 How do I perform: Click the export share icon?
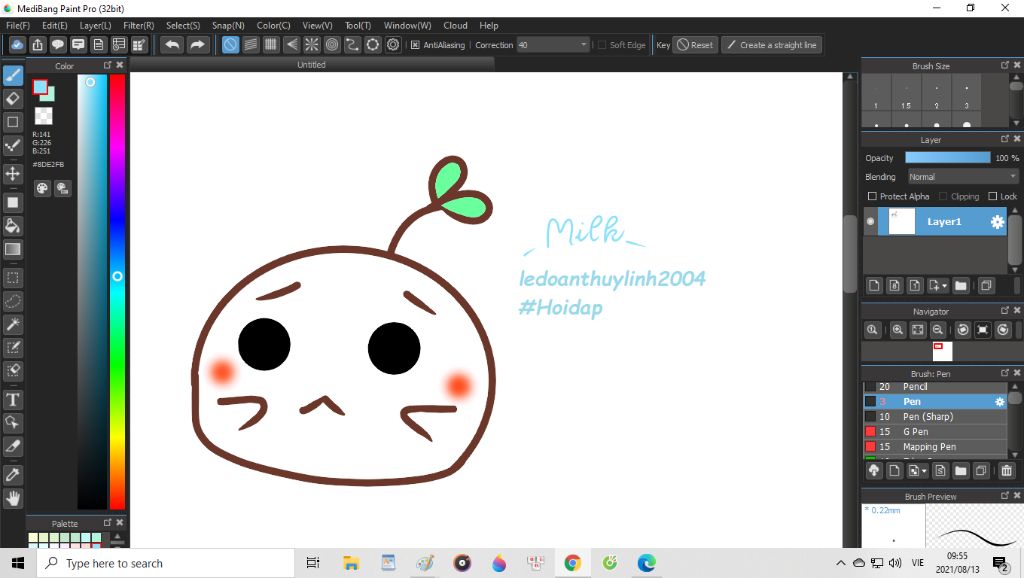tap(38, 44)
